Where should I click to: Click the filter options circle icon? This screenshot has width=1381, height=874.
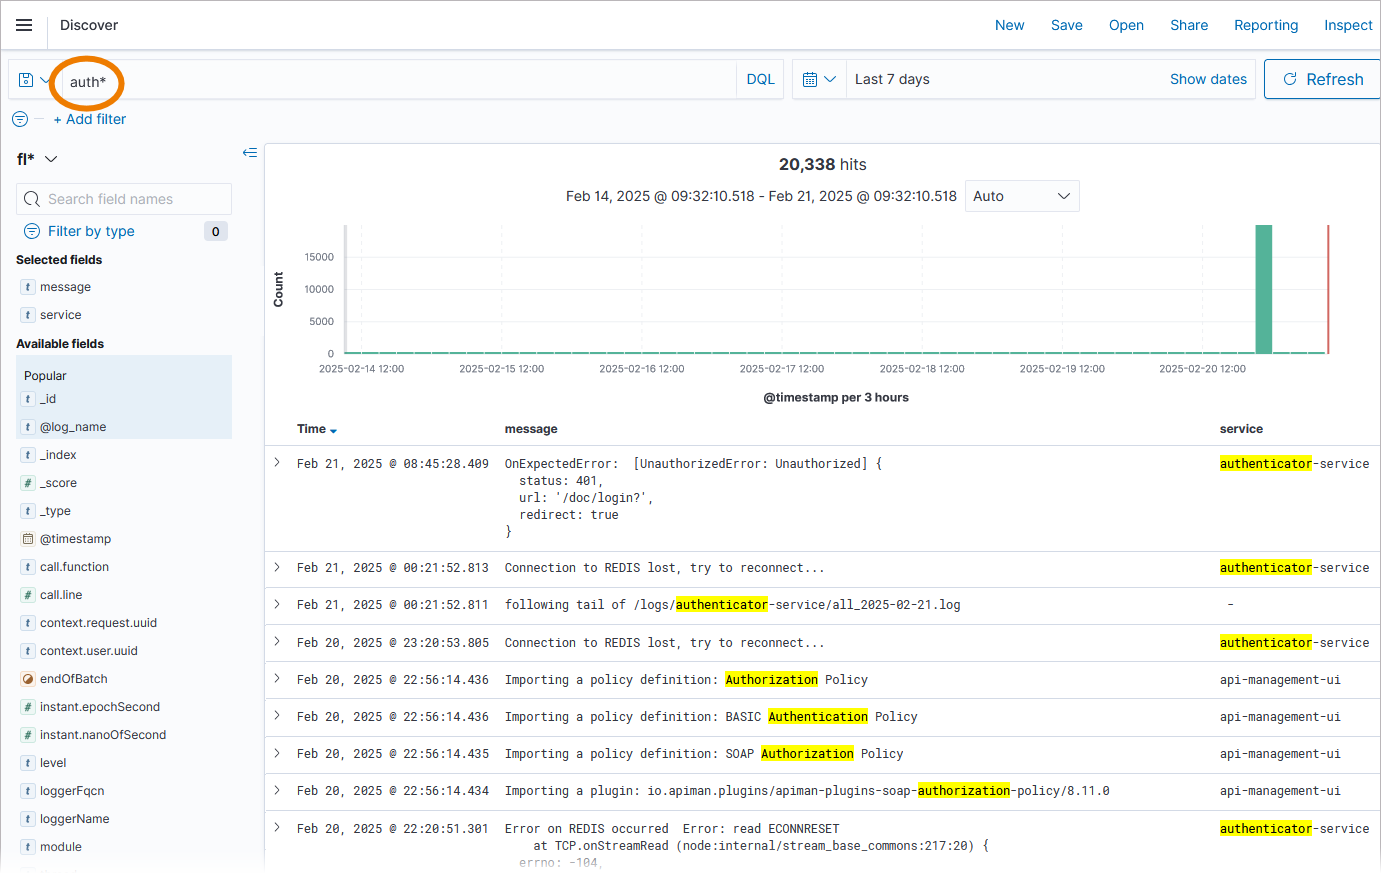point(20,119)
